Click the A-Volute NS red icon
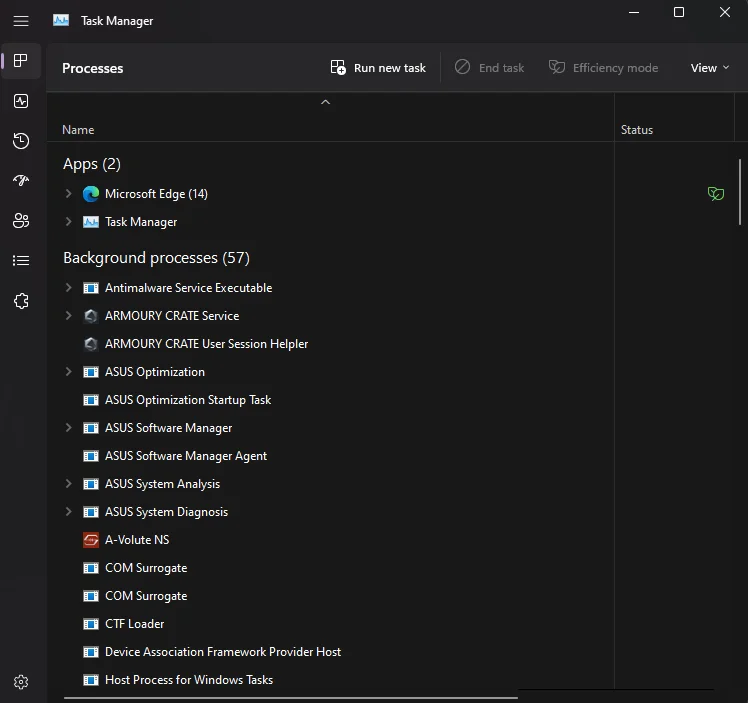The width and height of the screenshot is (748, 703). click(x=91, y=540)
